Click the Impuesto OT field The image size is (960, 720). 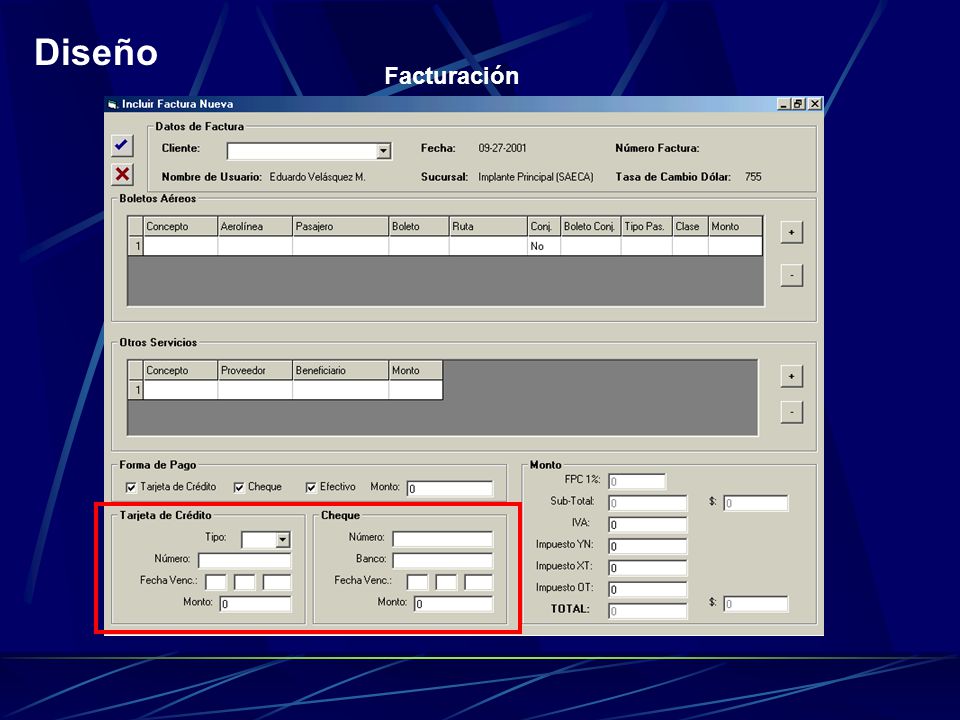pyautogui.click(x=648, y=590)
